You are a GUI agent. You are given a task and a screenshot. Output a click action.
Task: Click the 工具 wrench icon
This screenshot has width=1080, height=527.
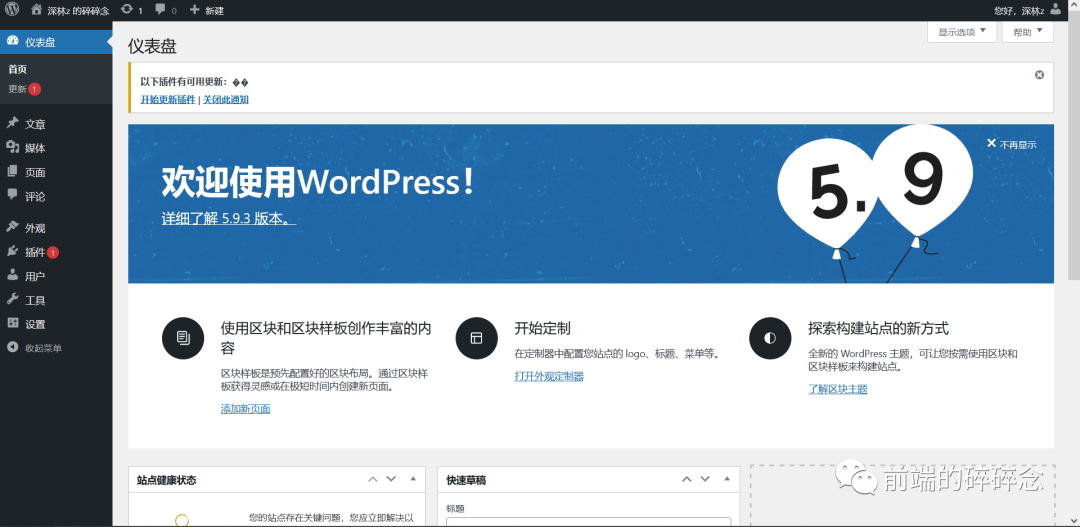(12, 300)
